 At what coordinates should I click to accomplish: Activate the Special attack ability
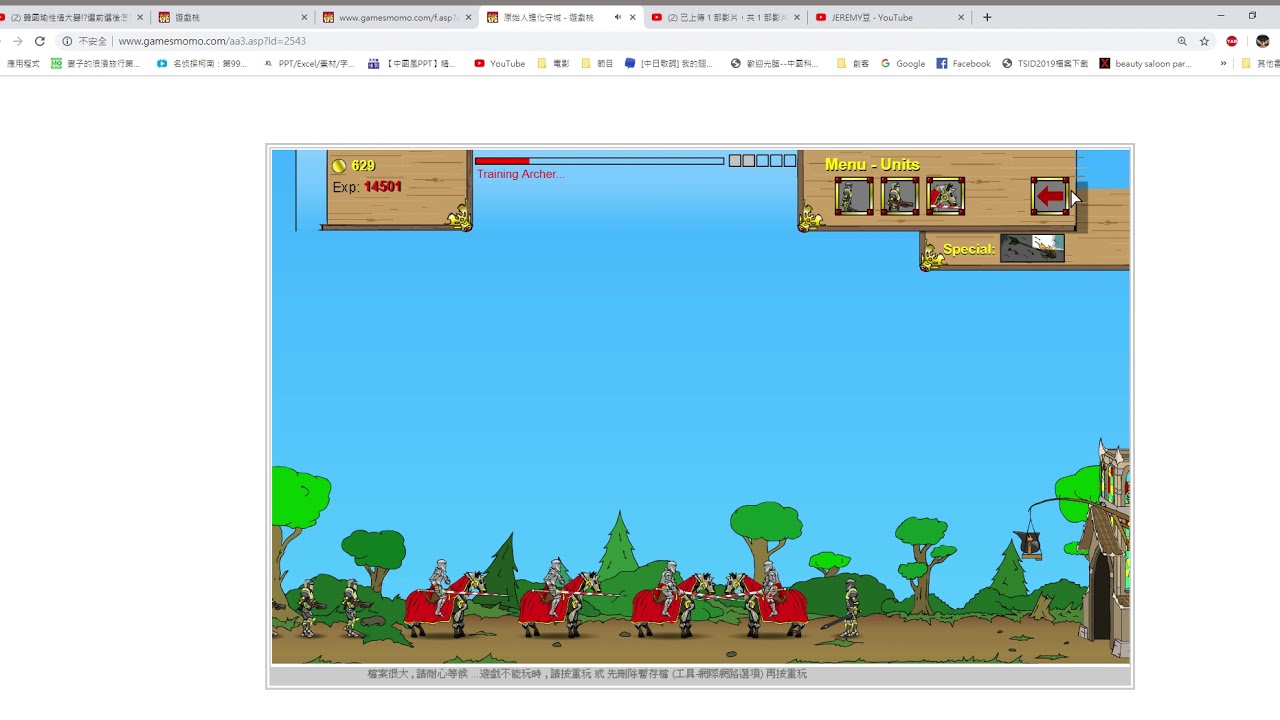[1032, 248]
